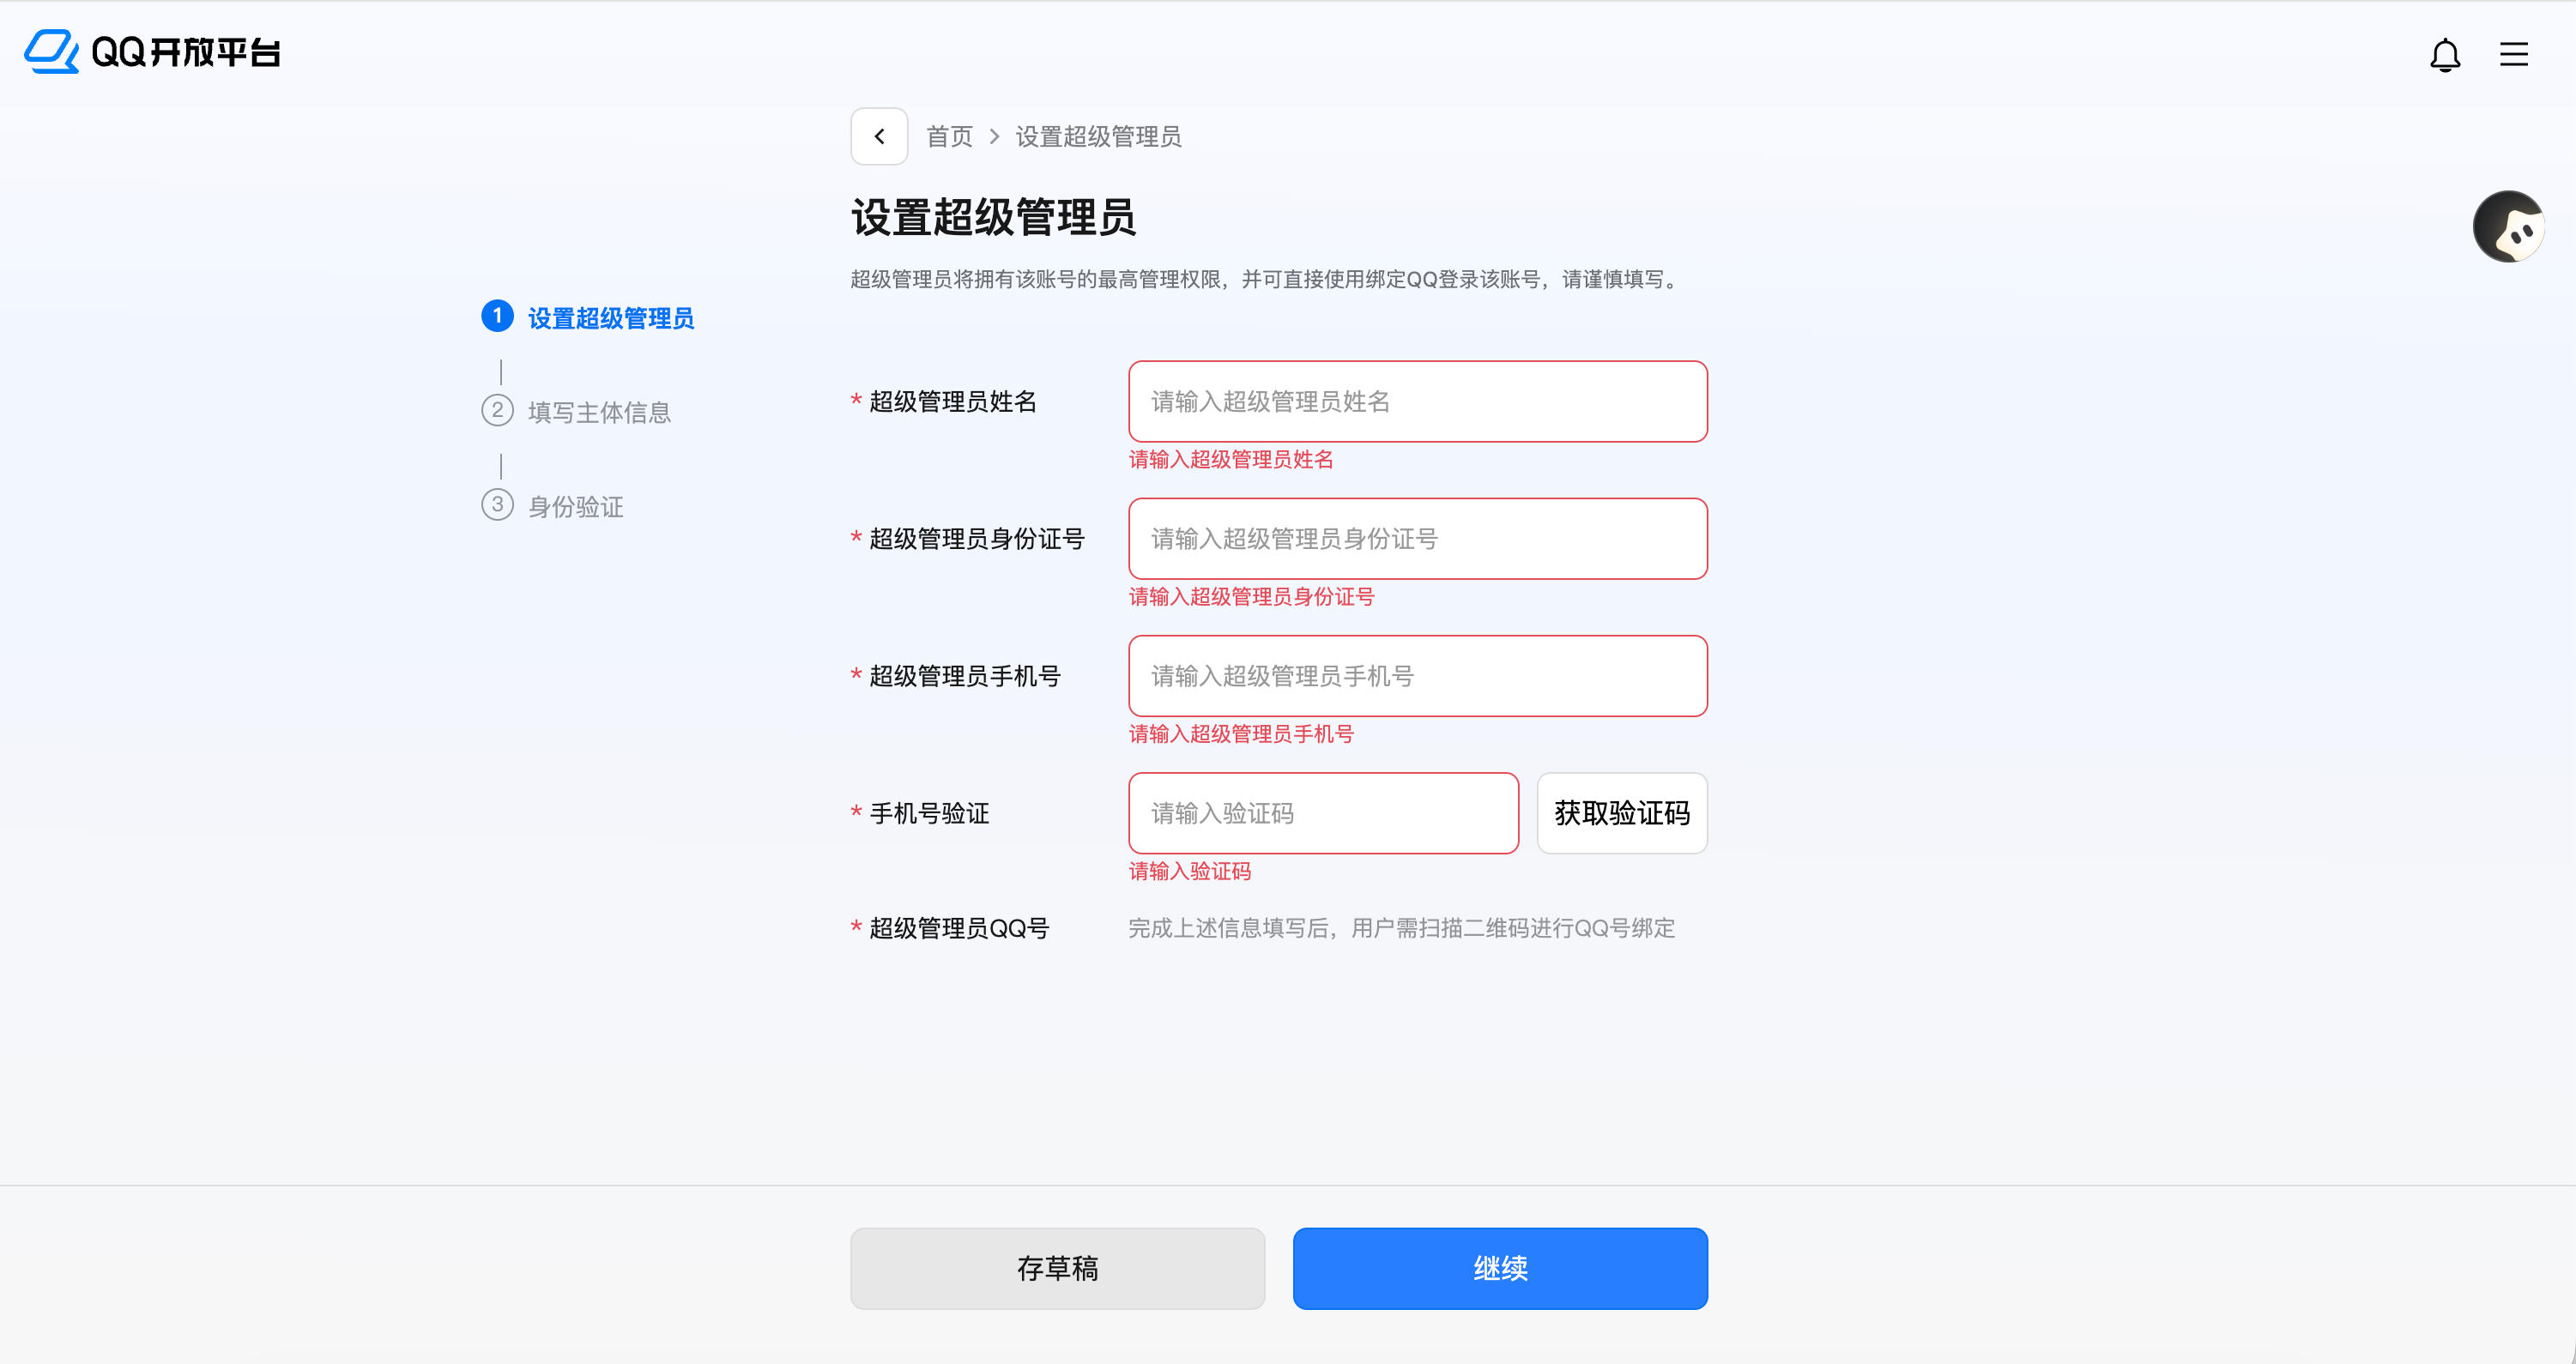Click 获取验证码 to request a code
Screen dimensions: 2576x1364
point(1622,813)
